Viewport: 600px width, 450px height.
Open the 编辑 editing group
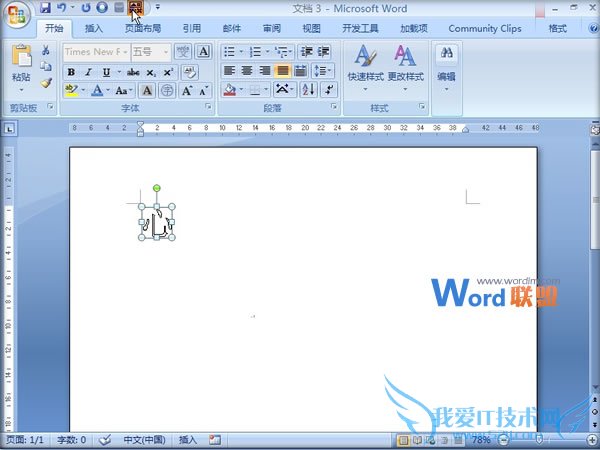pos(446,68)
